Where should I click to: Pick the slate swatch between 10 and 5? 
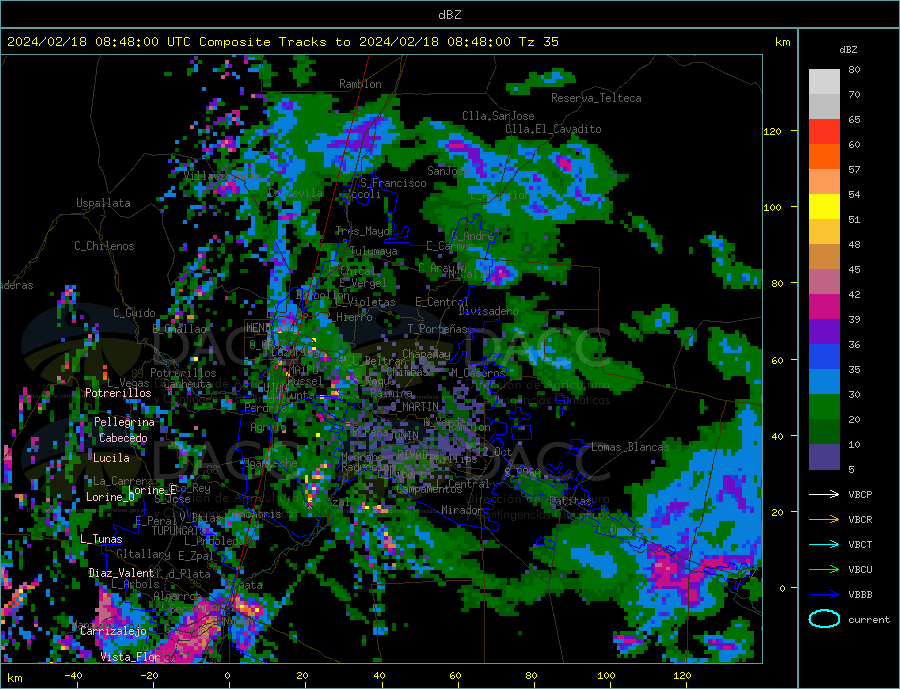[x=824, y=457]
